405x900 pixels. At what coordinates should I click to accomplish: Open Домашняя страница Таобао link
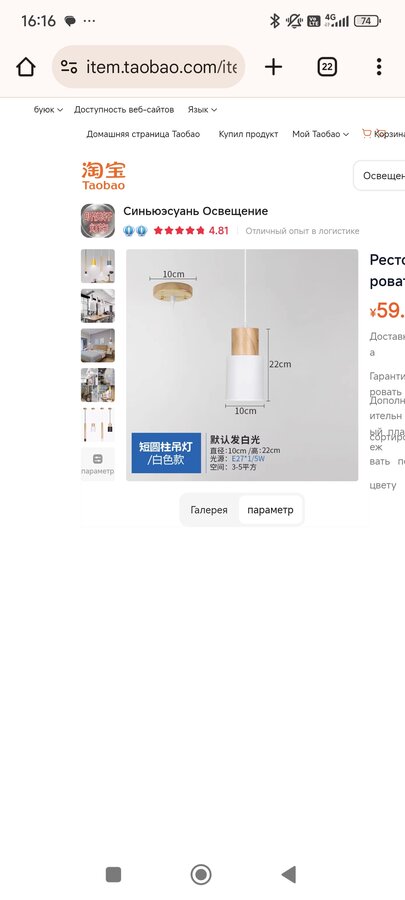tap(143, 134)
